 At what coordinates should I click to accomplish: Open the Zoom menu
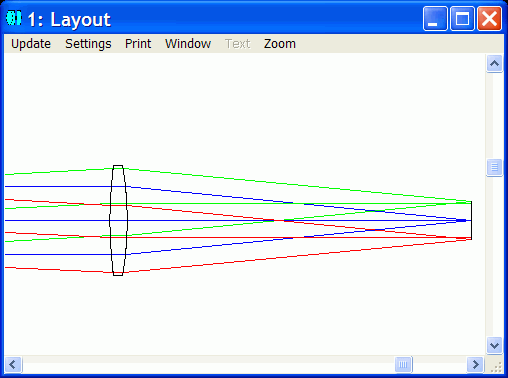coord(280,44)
